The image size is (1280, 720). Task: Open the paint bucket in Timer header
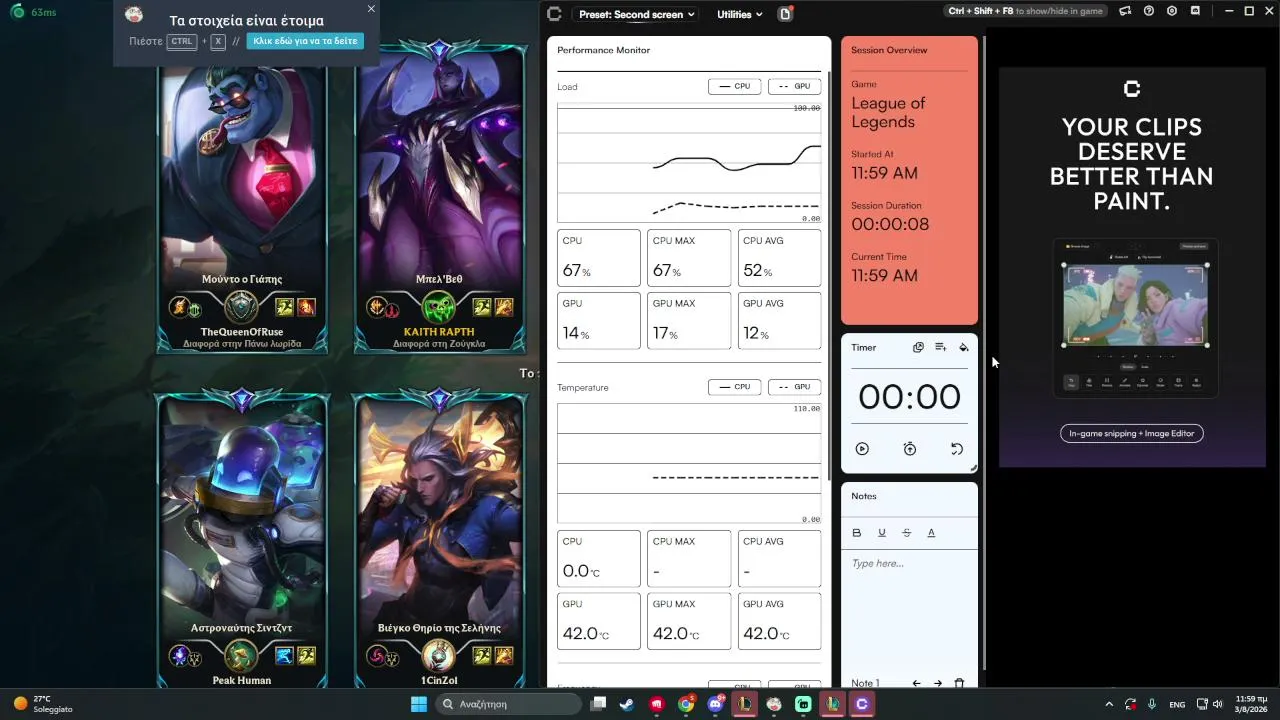(x=964, y=347)
